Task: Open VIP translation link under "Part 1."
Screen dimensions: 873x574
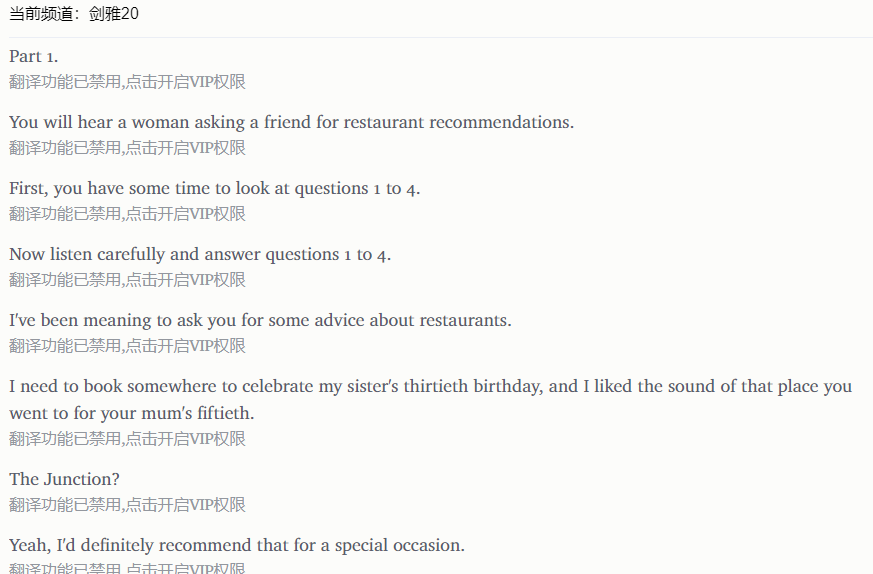Action: 127,82
